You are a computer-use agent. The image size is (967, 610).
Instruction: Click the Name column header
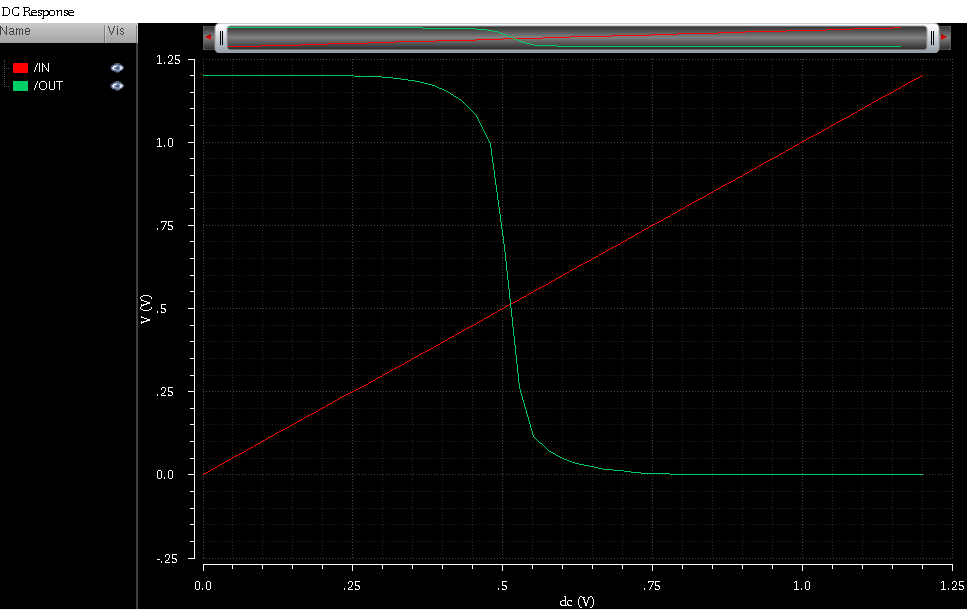[x=52, y=32]
